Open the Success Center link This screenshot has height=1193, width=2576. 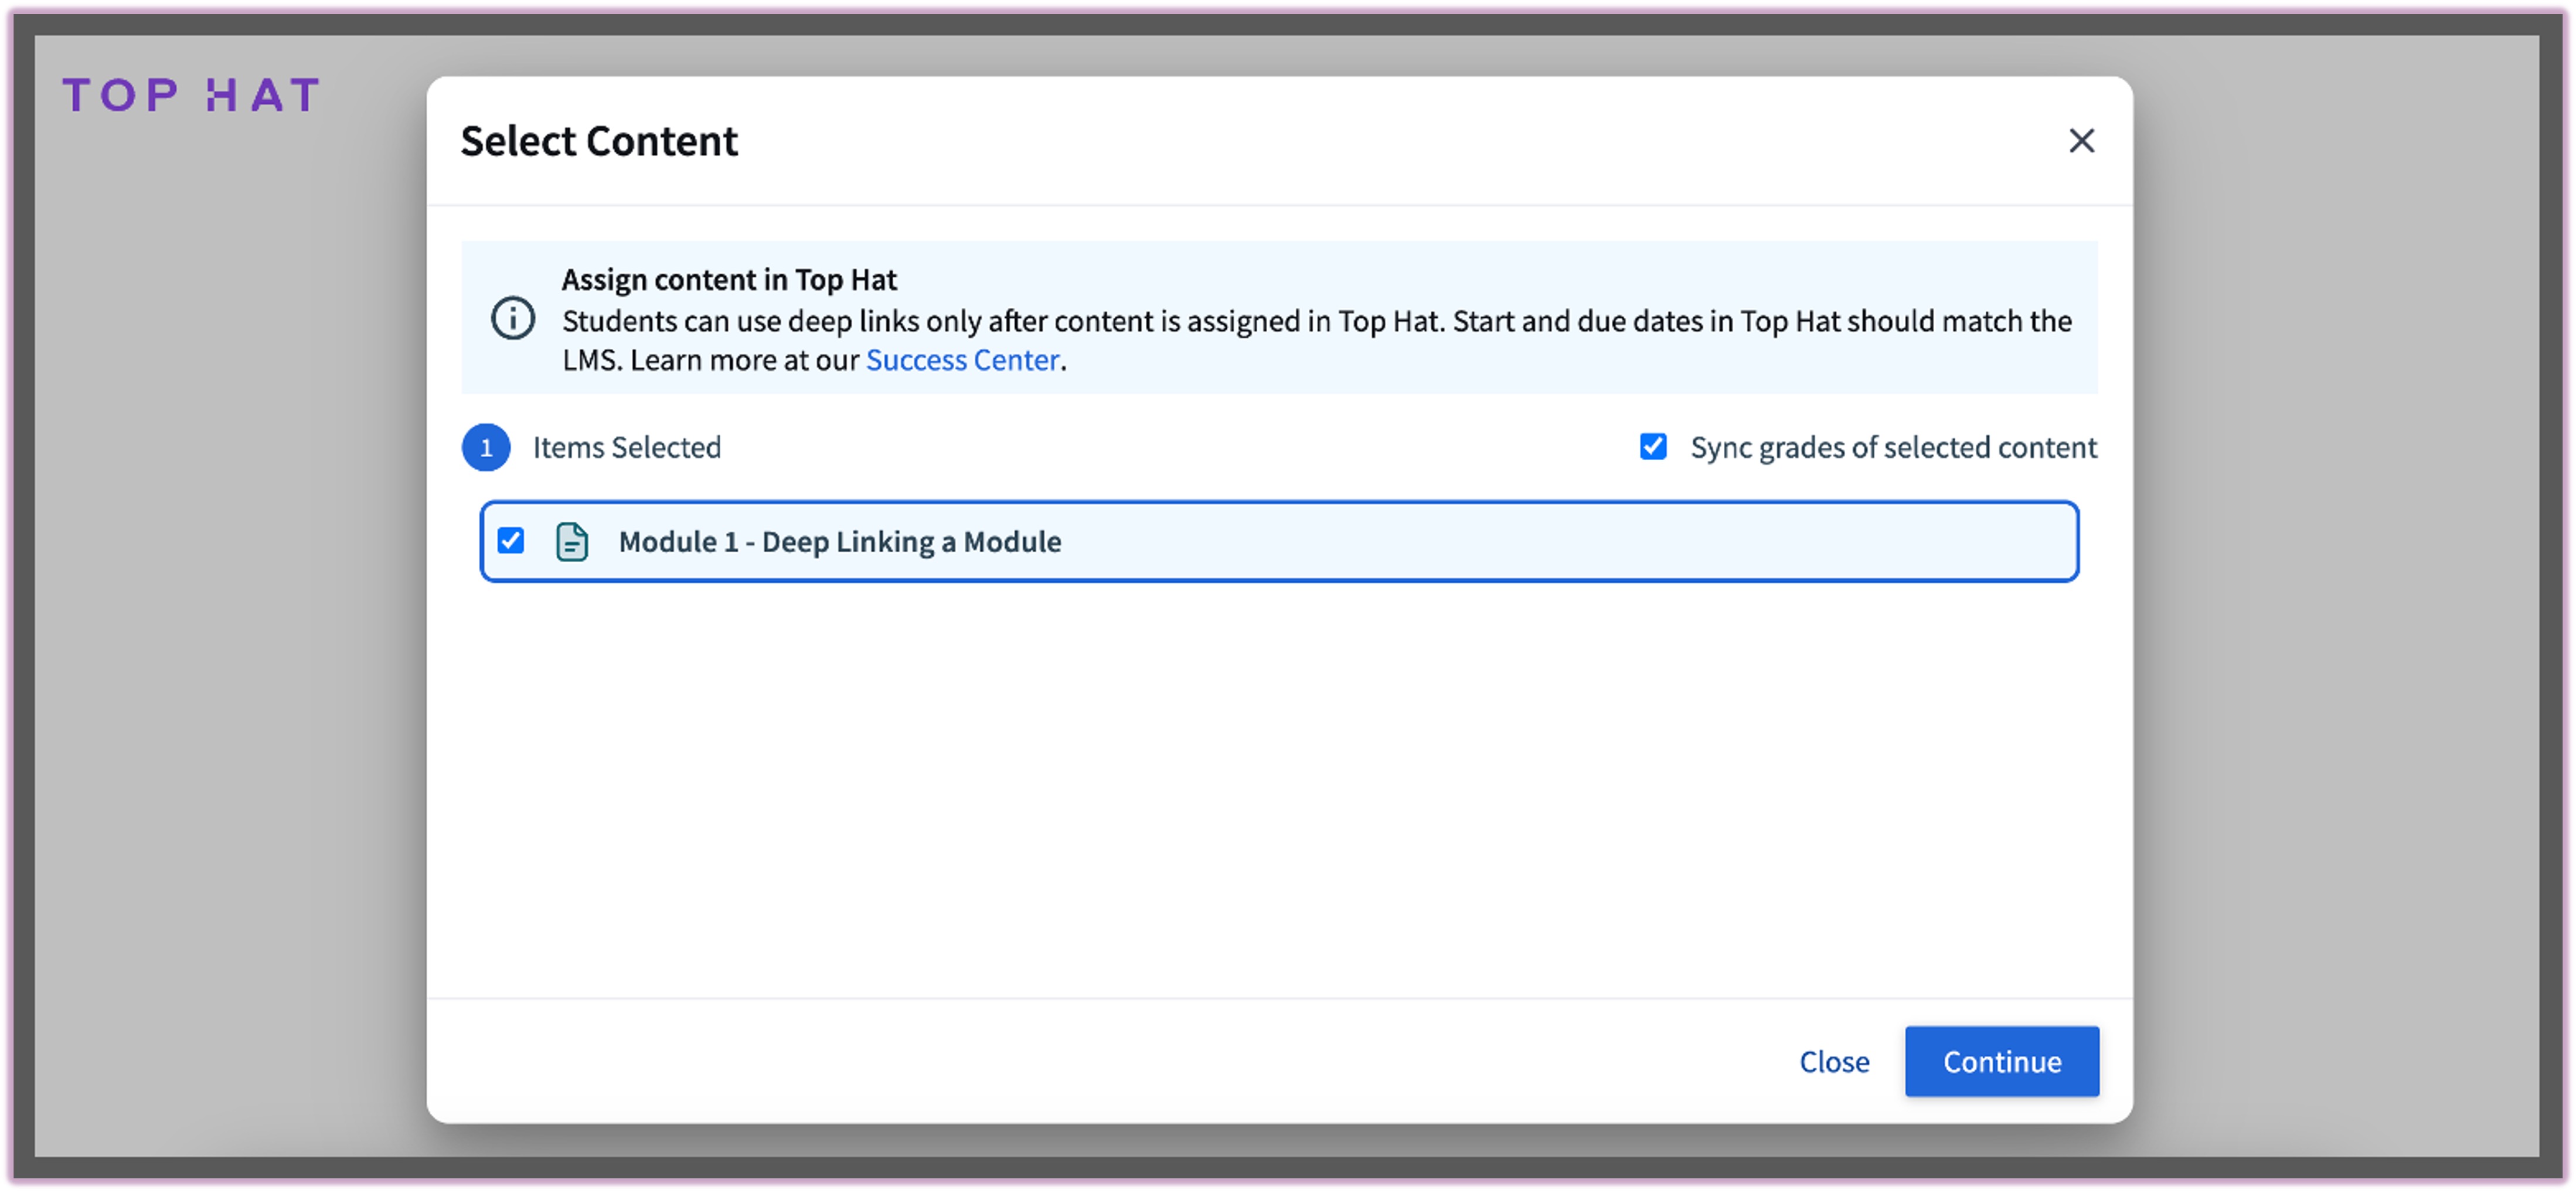tap(962, 360)
